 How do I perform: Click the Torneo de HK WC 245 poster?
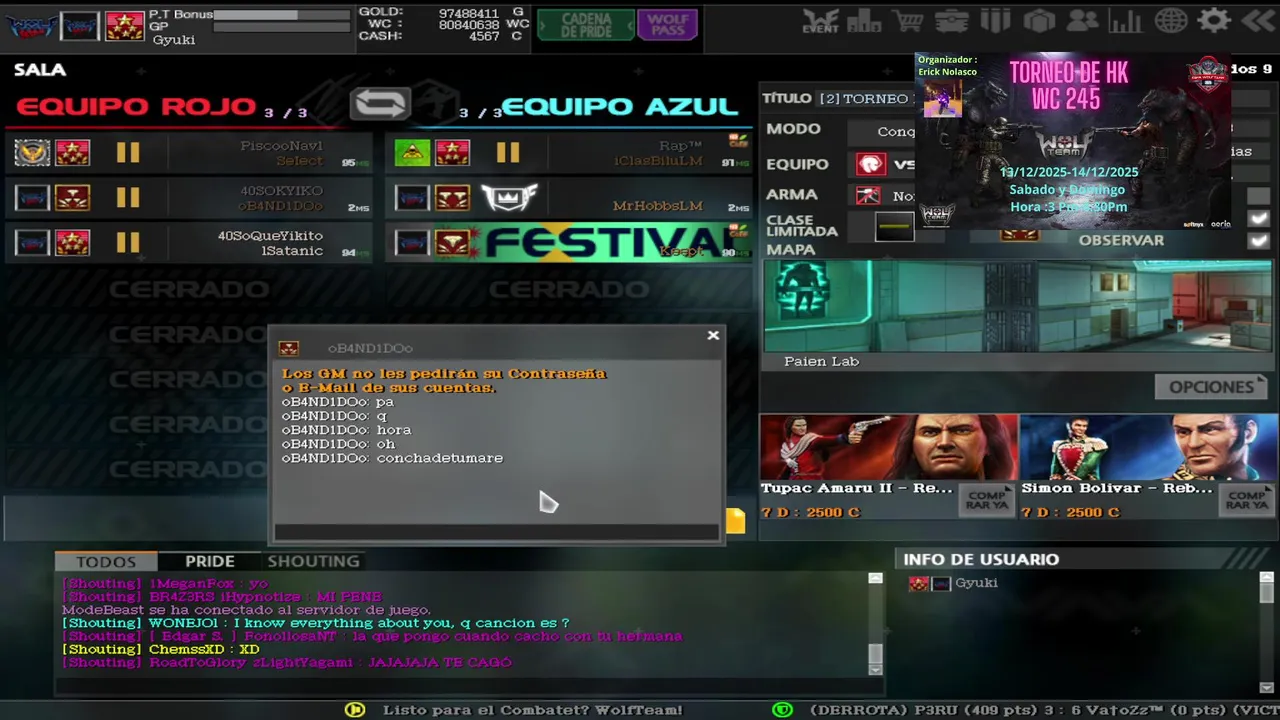pos(1073,141)
